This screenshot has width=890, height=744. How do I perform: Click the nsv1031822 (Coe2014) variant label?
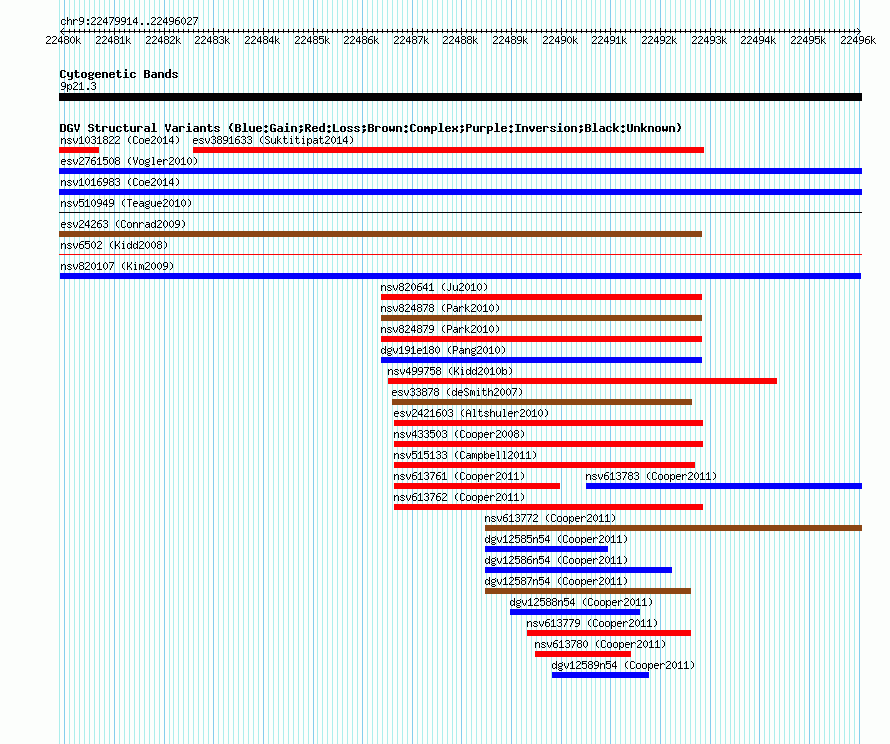[x=120, y=140]
